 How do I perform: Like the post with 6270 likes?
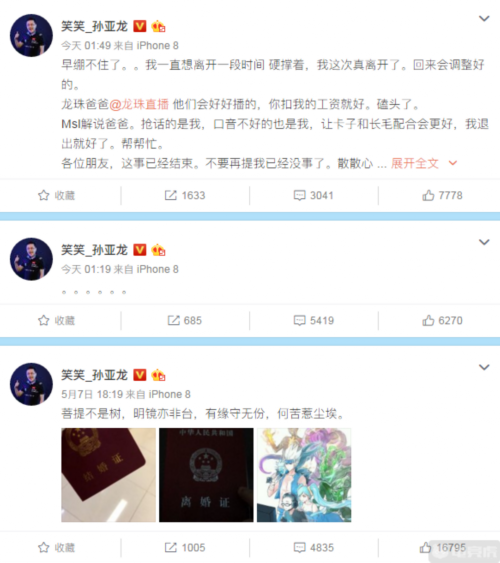442,320
